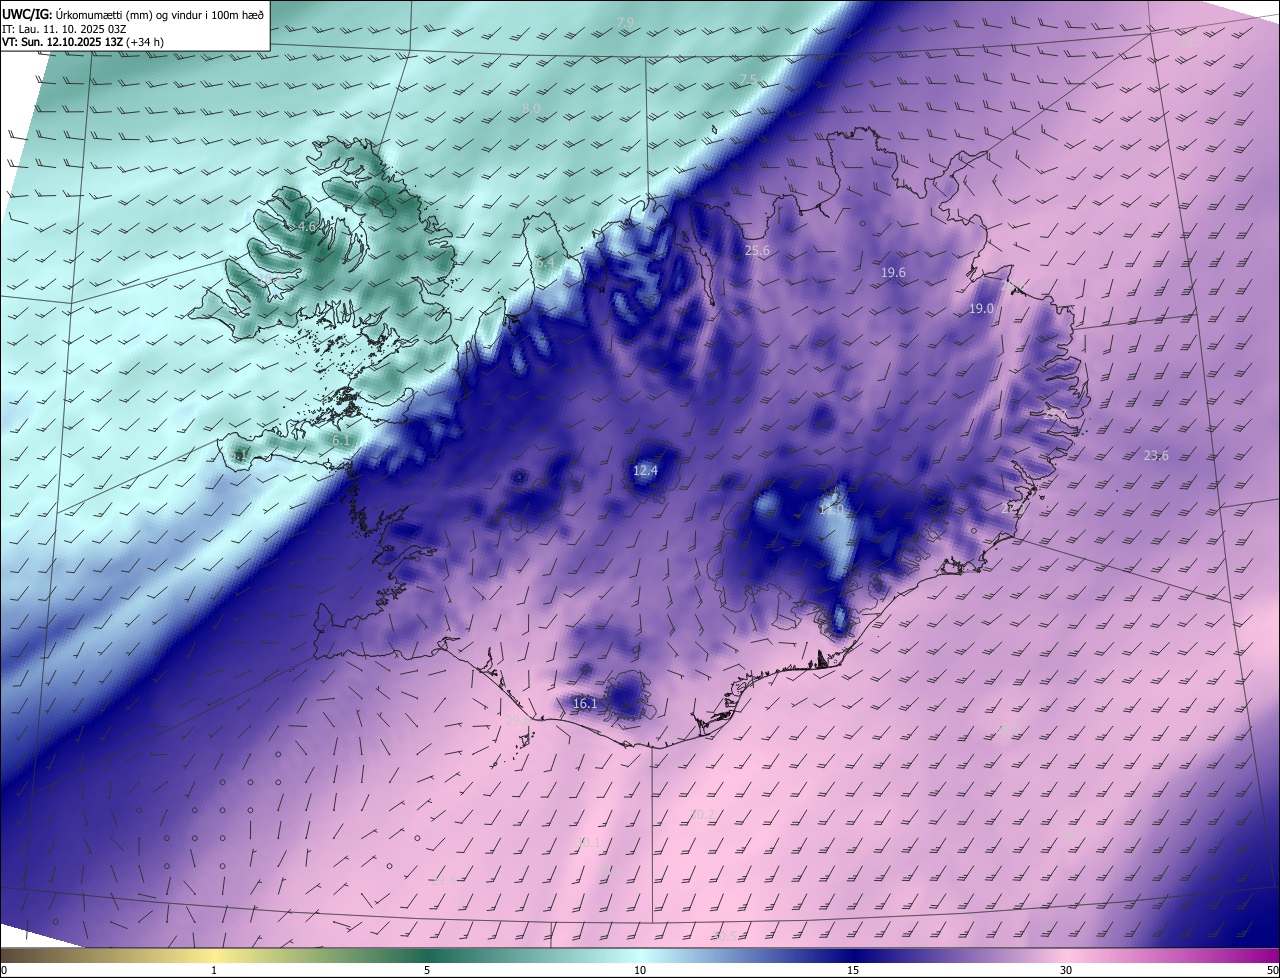Click the colorbar tick label 5

(x=427, y=970)
